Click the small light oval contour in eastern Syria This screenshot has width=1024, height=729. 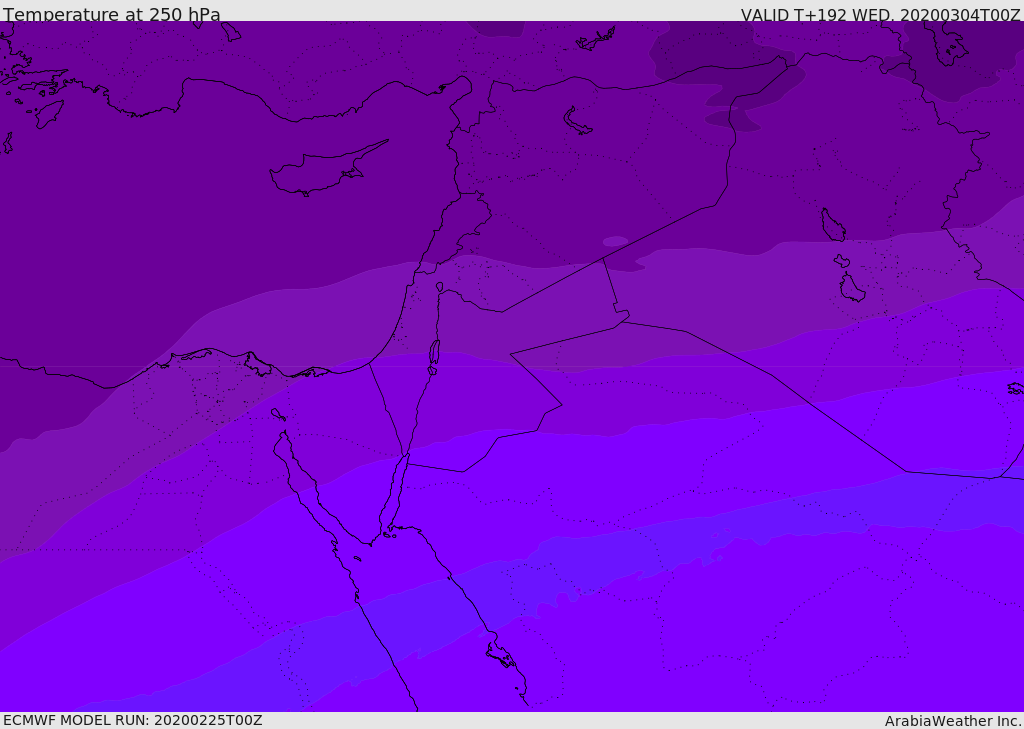coord(615,241)
